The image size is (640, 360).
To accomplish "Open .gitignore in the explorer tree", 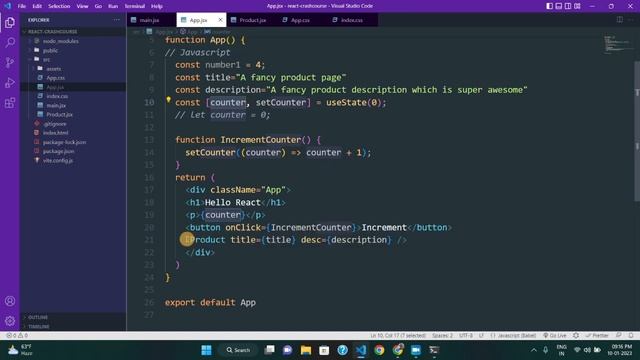I will (x=55, y=124).
